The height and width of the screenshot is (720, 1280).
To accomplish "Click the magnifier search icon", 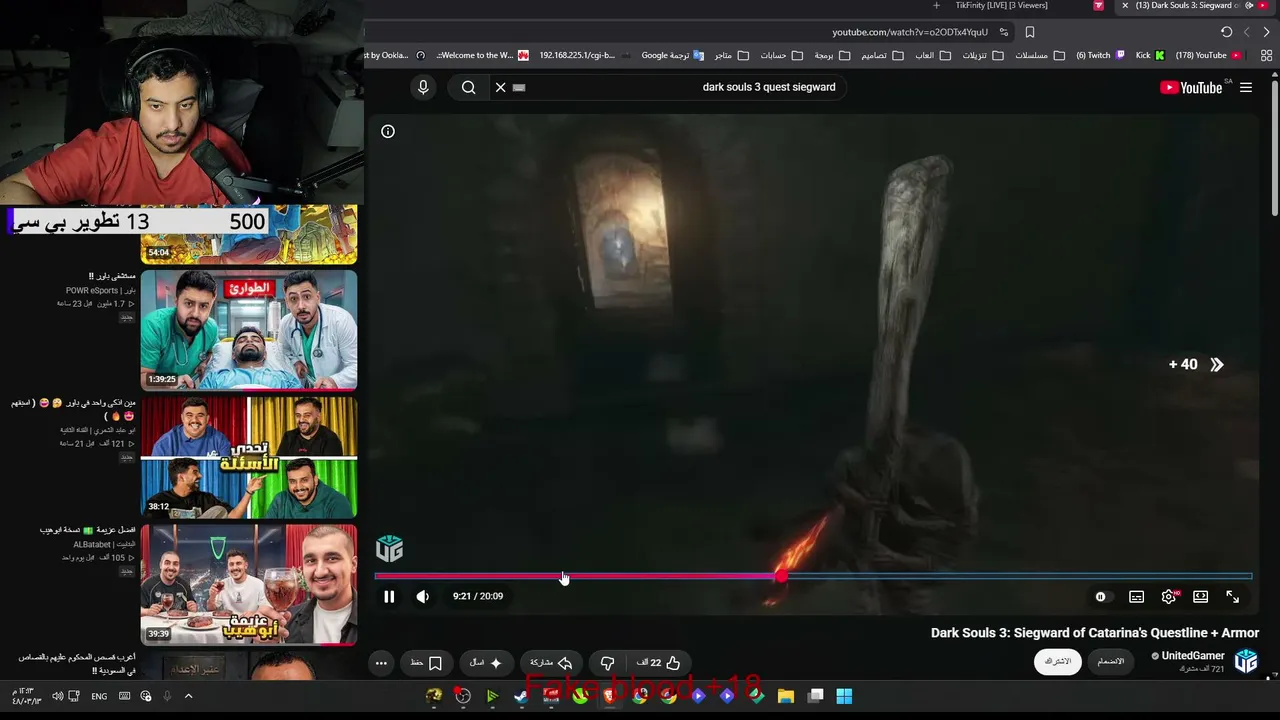I will point(469,87).
